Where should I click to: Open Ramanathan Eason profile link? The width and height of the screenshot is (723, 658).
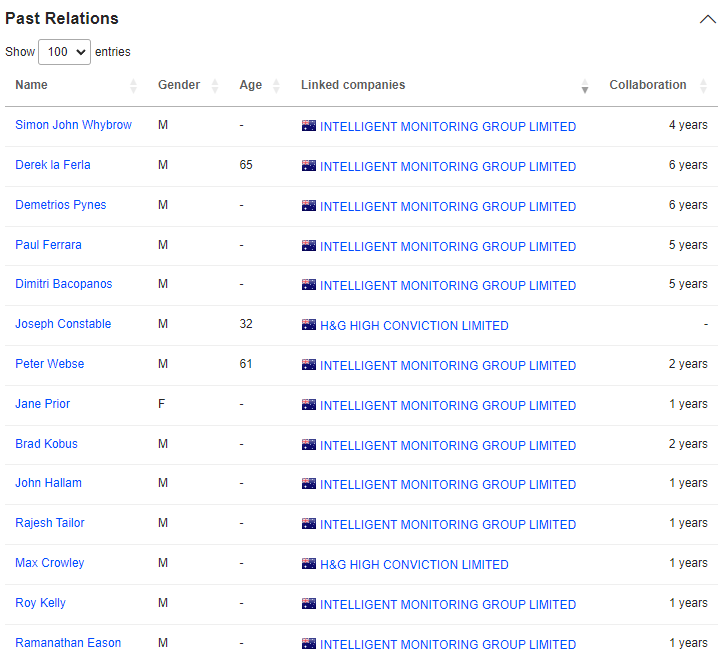[68, 643]
